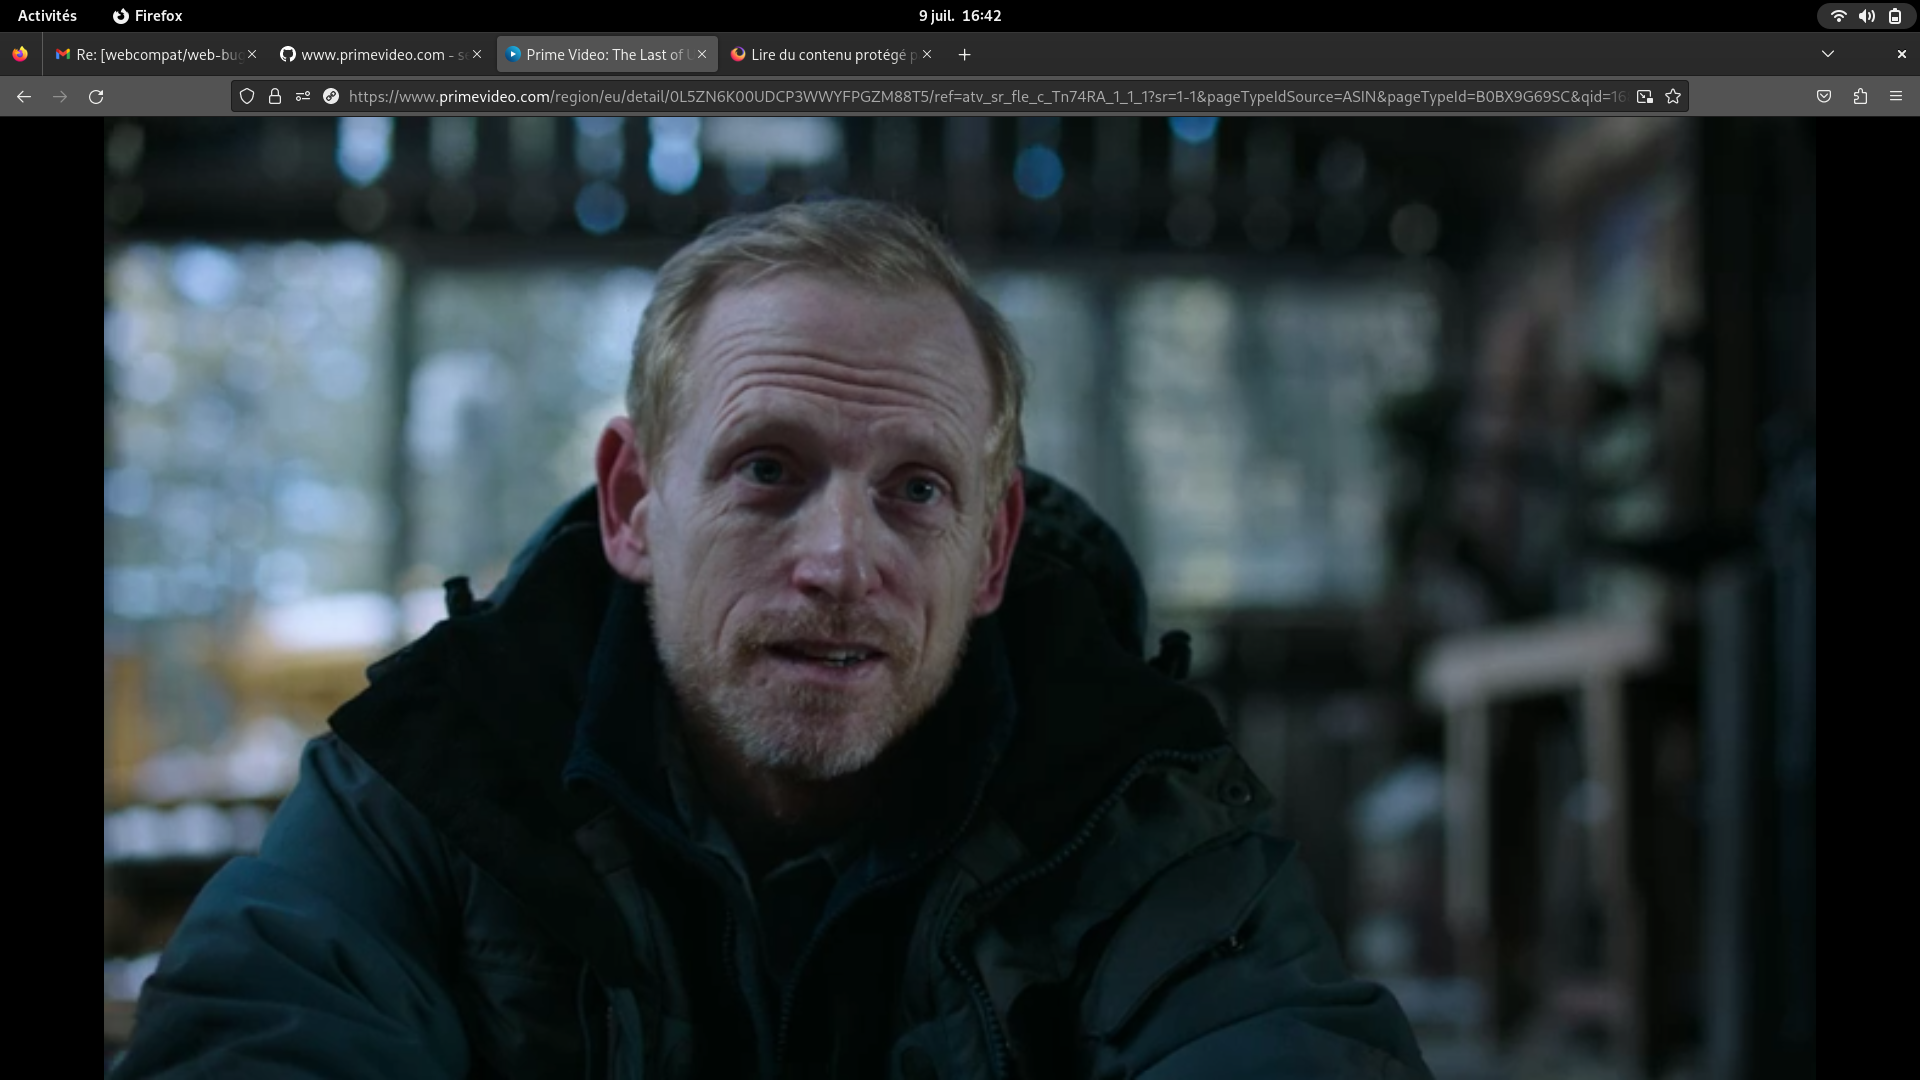
Task: Open site permissions settings icon in address bar
Action: click(304, 96)
